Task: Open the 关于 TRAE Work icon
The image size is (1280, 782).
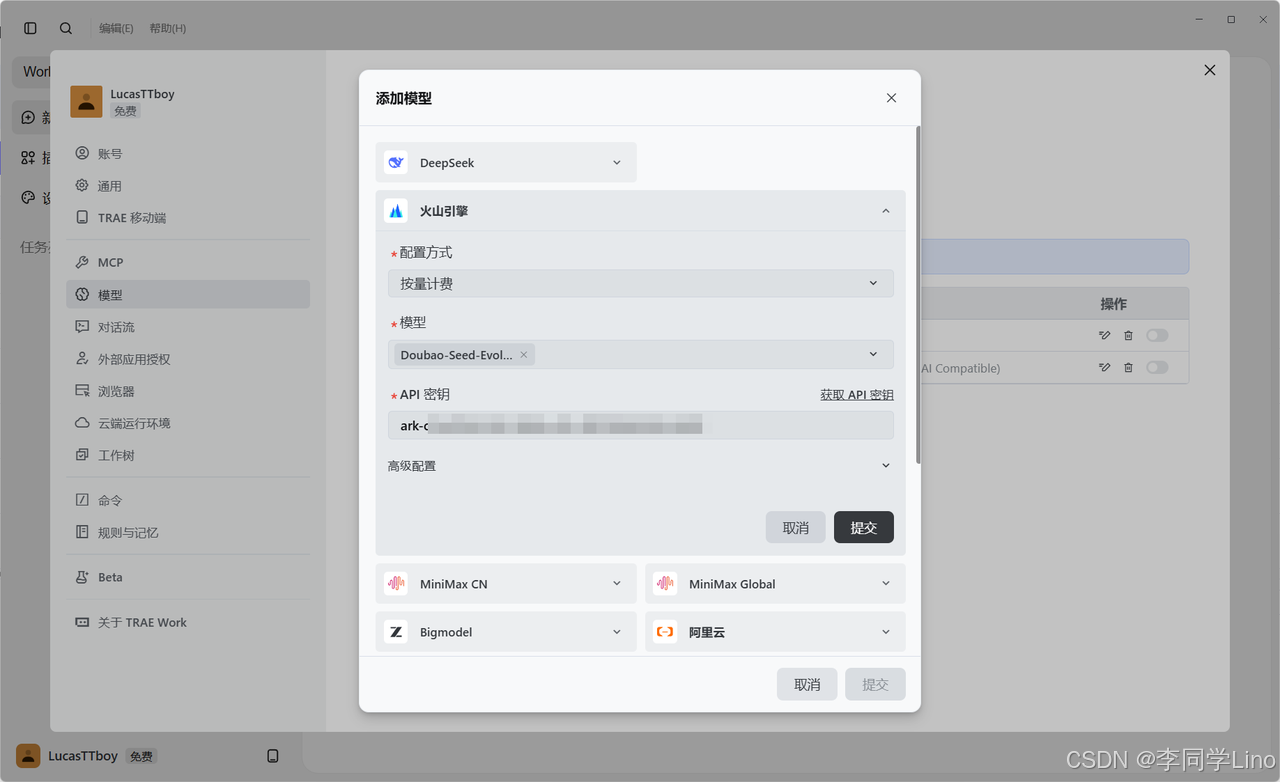Action: pos(82,622)
